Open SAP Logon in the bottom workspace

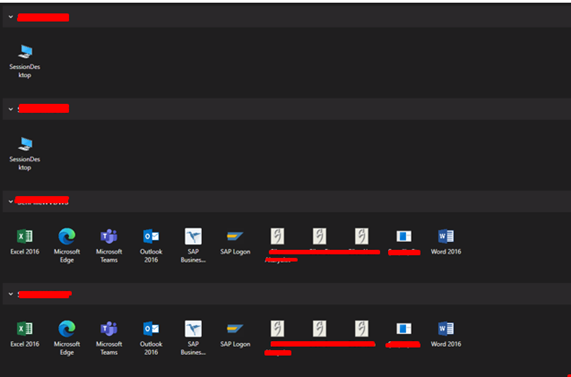235,334
